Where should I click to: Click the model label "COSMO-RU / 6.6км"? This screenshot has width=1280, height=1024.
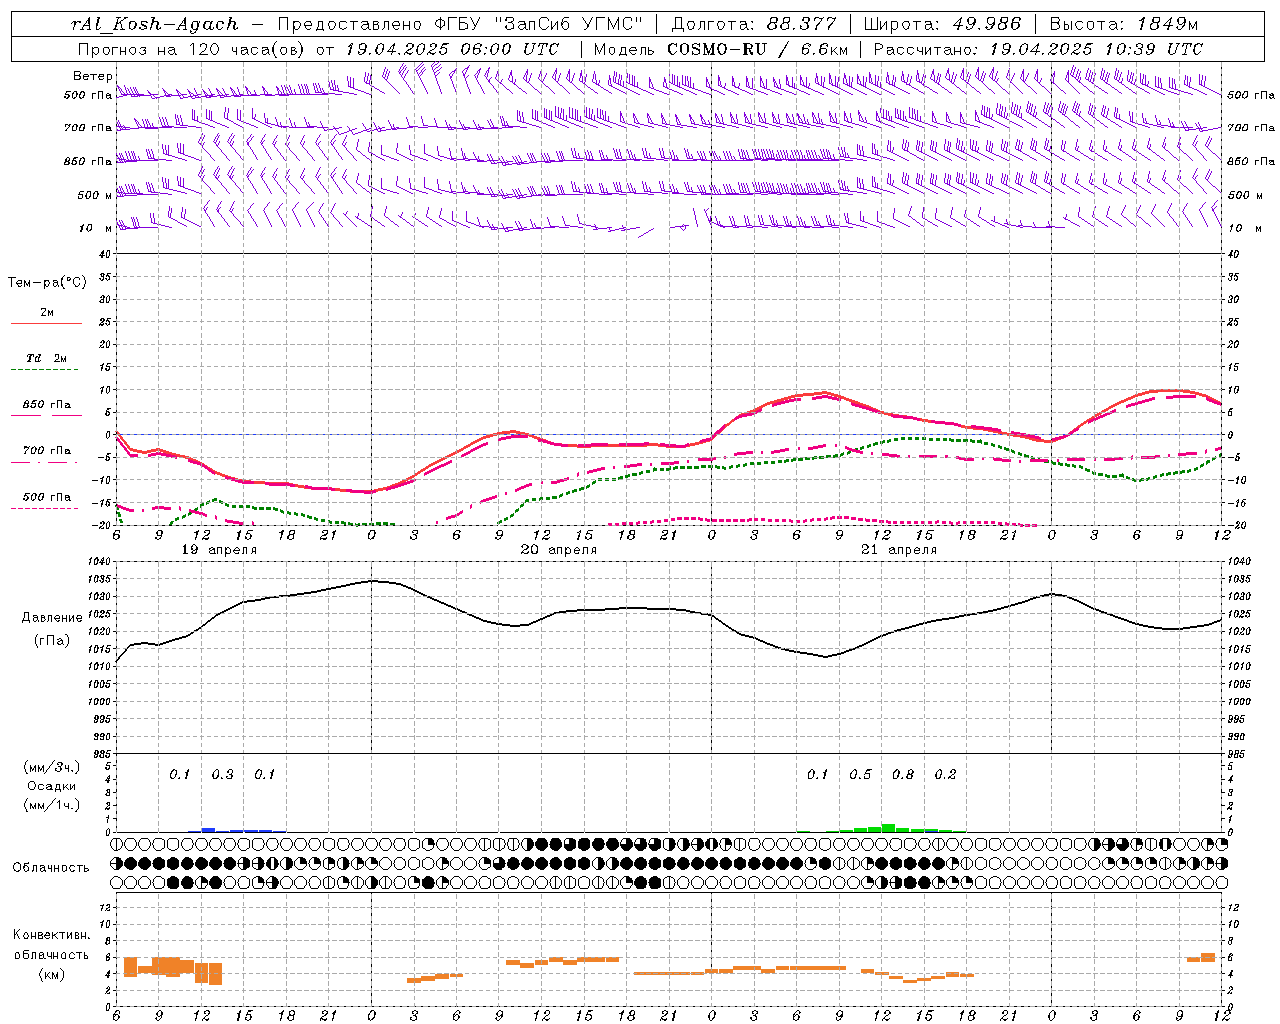pos(757,49)
